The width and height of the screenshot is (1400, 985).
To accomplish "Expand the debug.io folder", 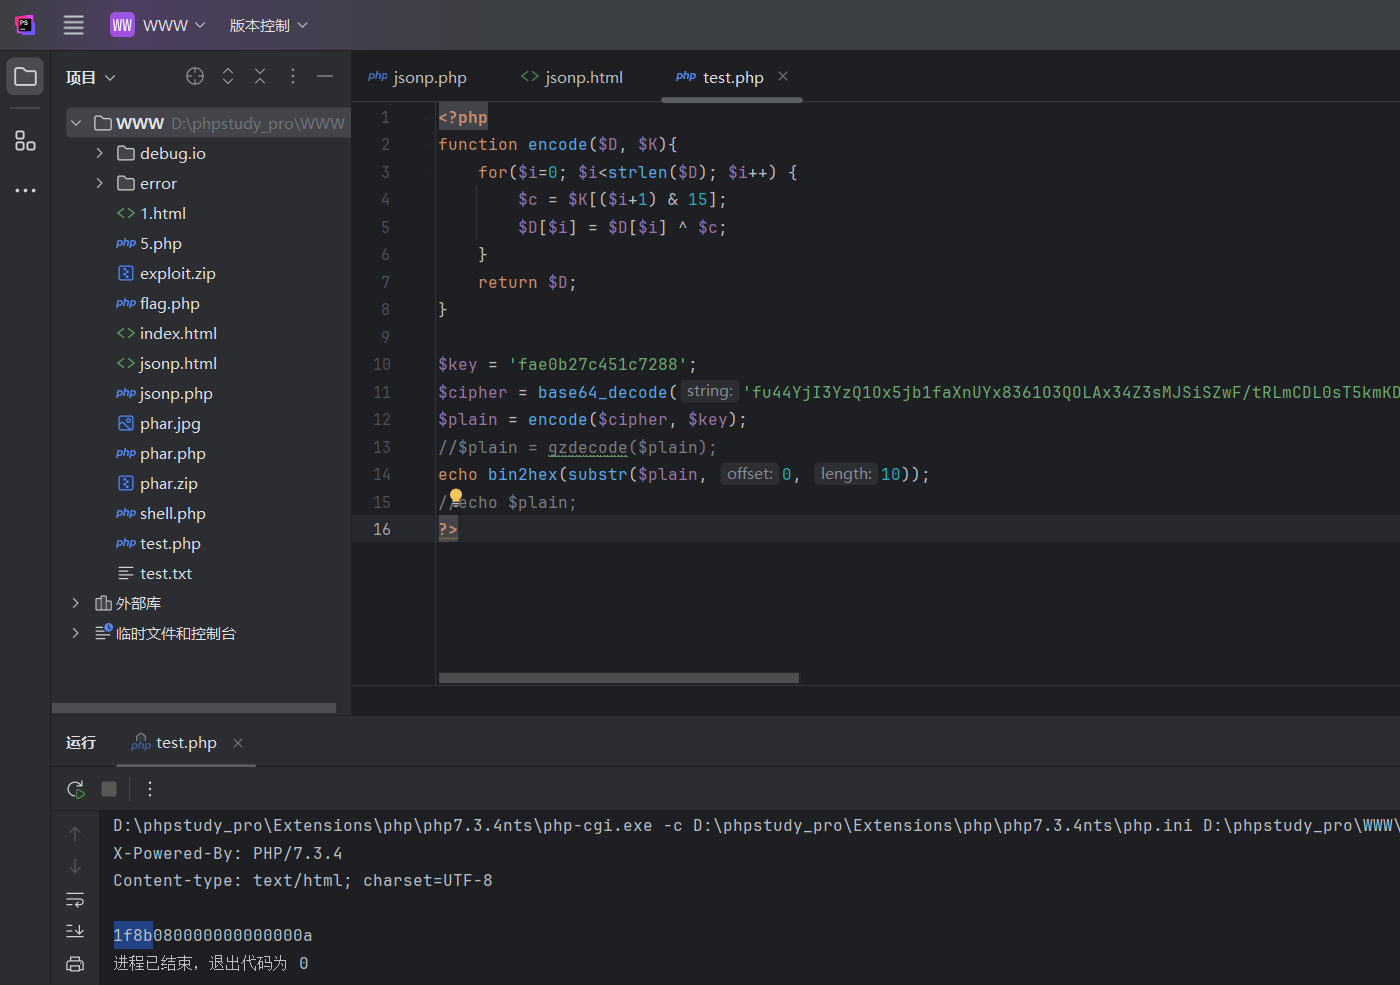I will pyautogui.click(x=99, y=153).
